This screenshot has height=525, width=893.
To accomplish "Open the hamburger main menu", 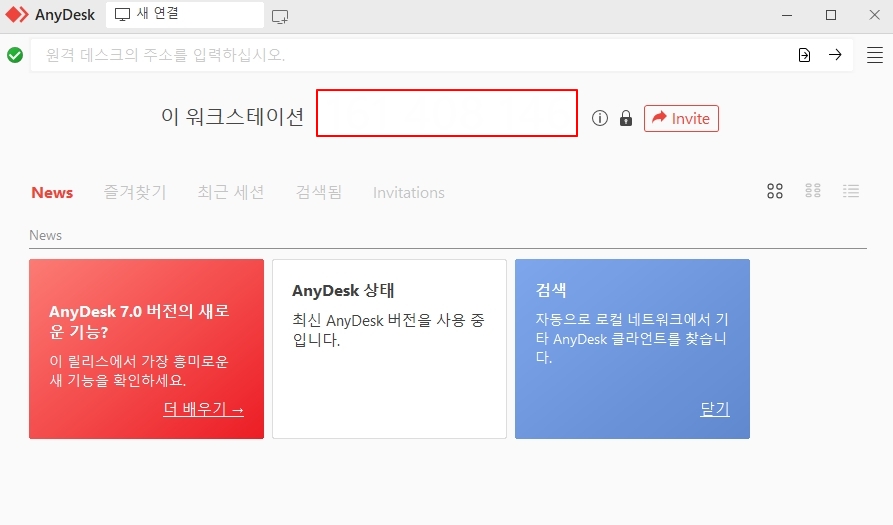I will [x=875, y=55].
